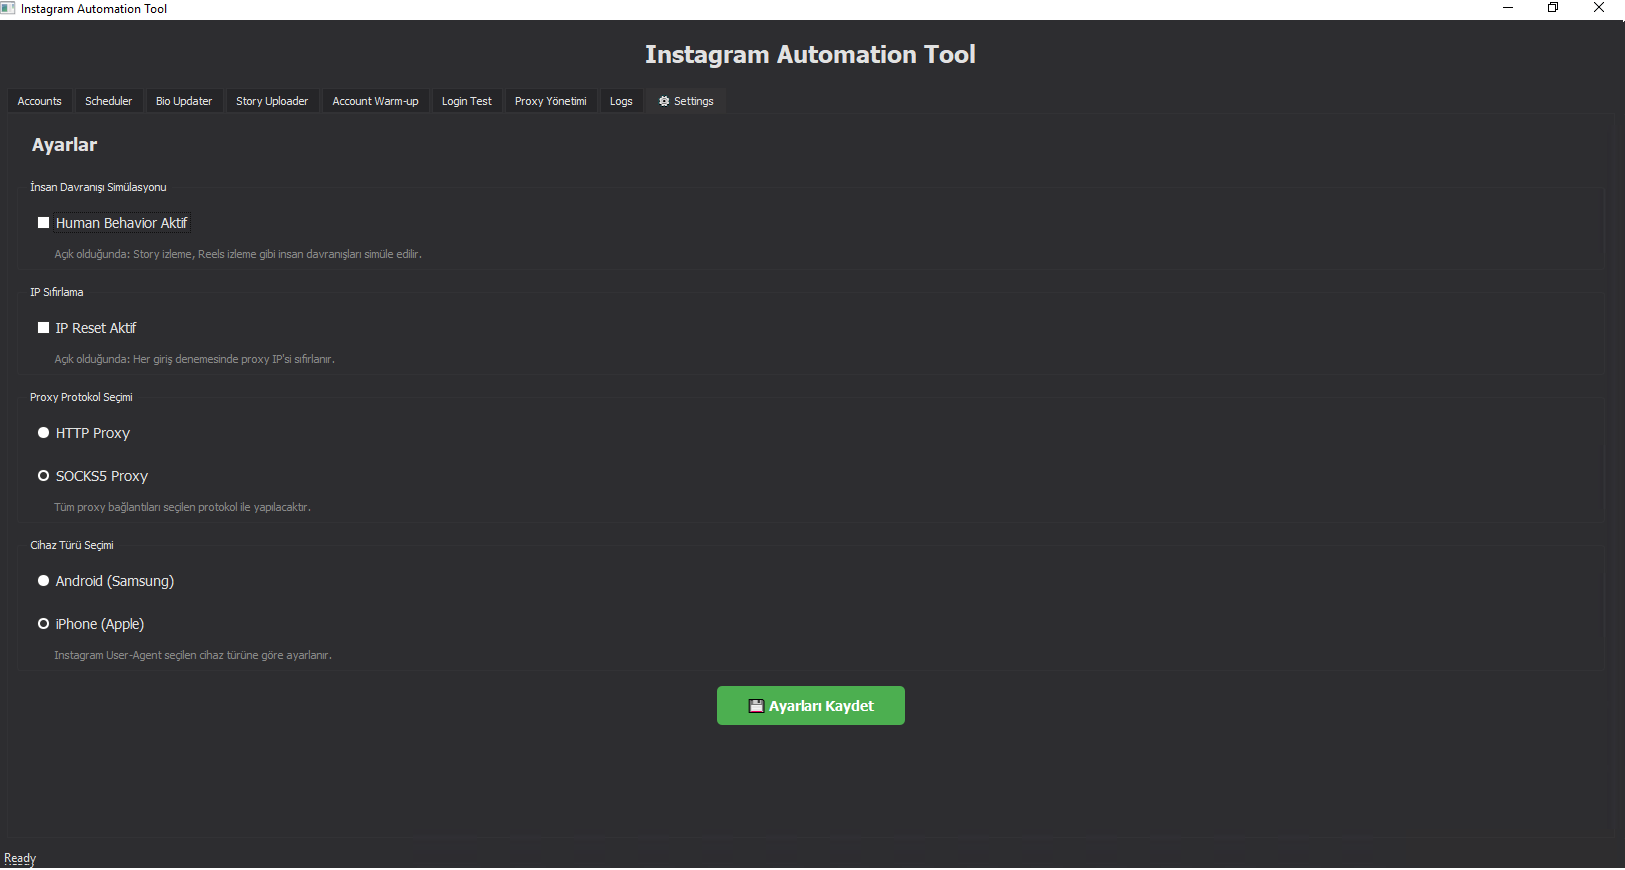Click the Instagram Automation Tool title heading
Viewport: 1625px width, 870px height.
(x=810, y=55)
